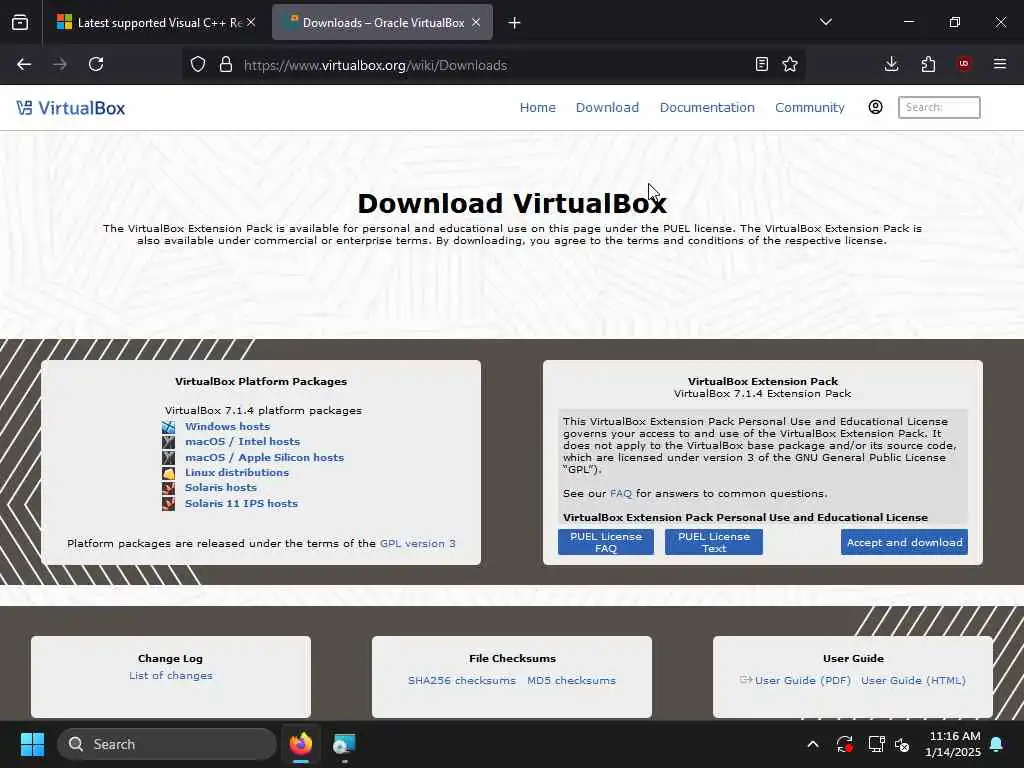
Task: Open the List of changes link
Action: [170, 675]
